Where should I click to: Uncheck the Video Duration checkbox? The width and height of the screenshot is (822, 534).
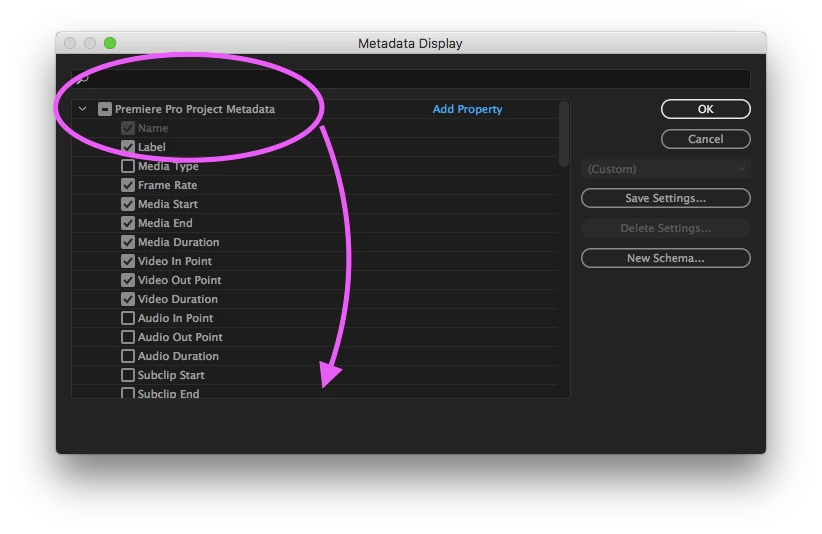point(128,299)
